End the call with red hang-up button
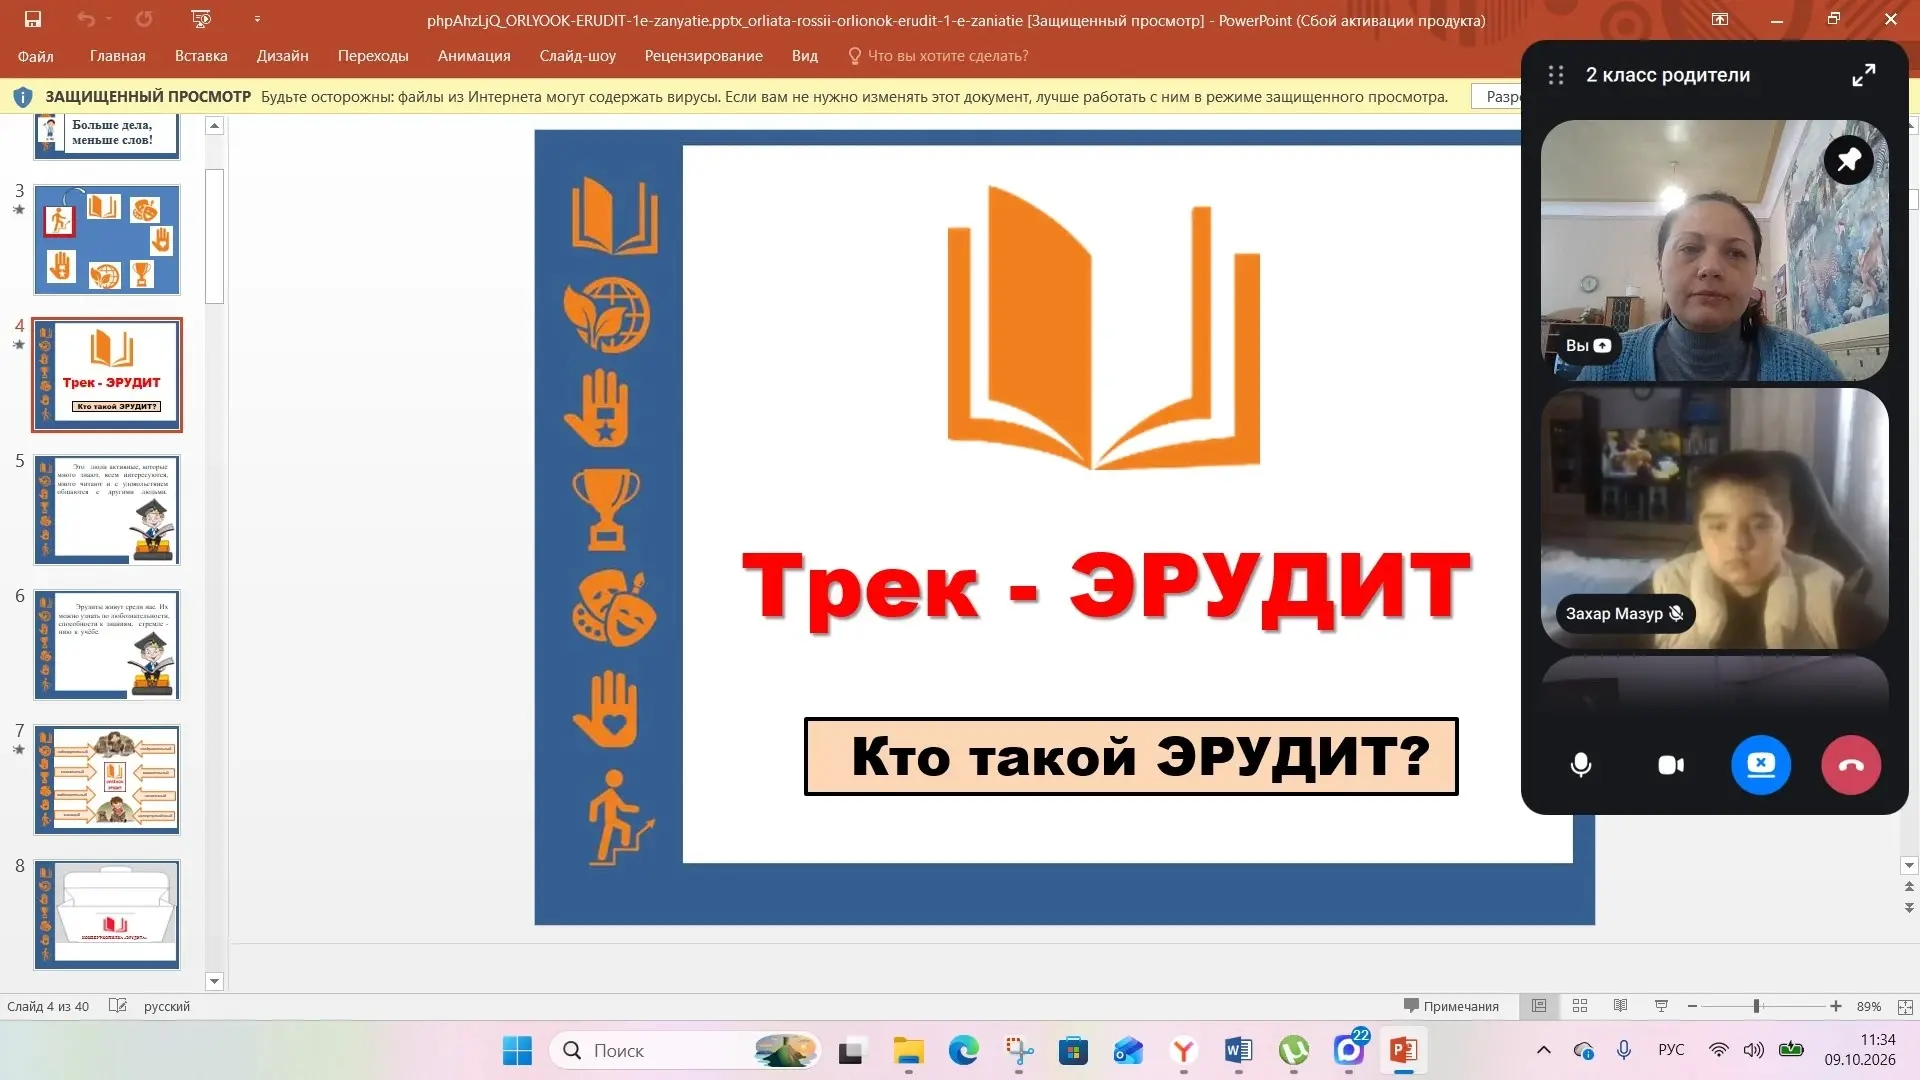Screen dimensions: 1920x1080 pos(1851,765)
